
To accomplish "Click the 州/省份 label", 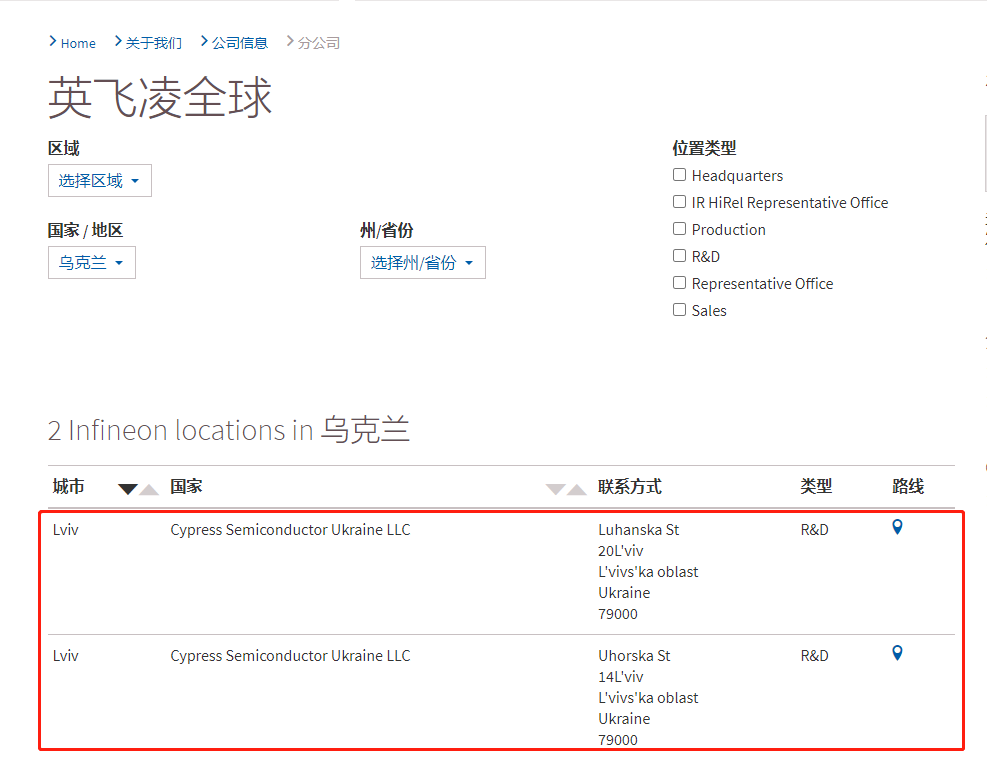I will click(x=386, y=230).
